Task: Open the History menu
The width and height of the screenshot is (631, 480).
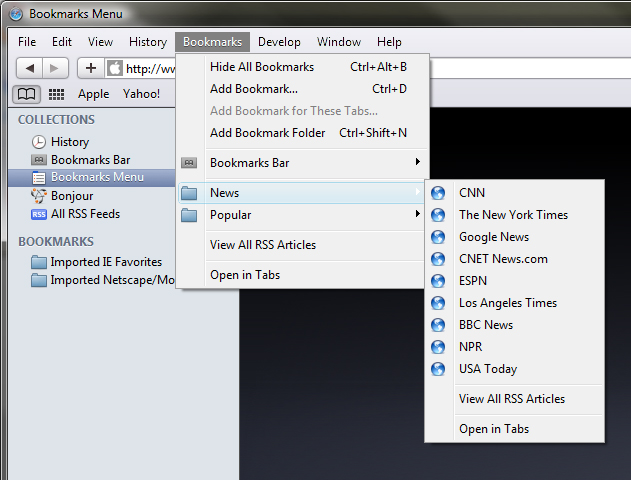Action: (x=148, y=42)
